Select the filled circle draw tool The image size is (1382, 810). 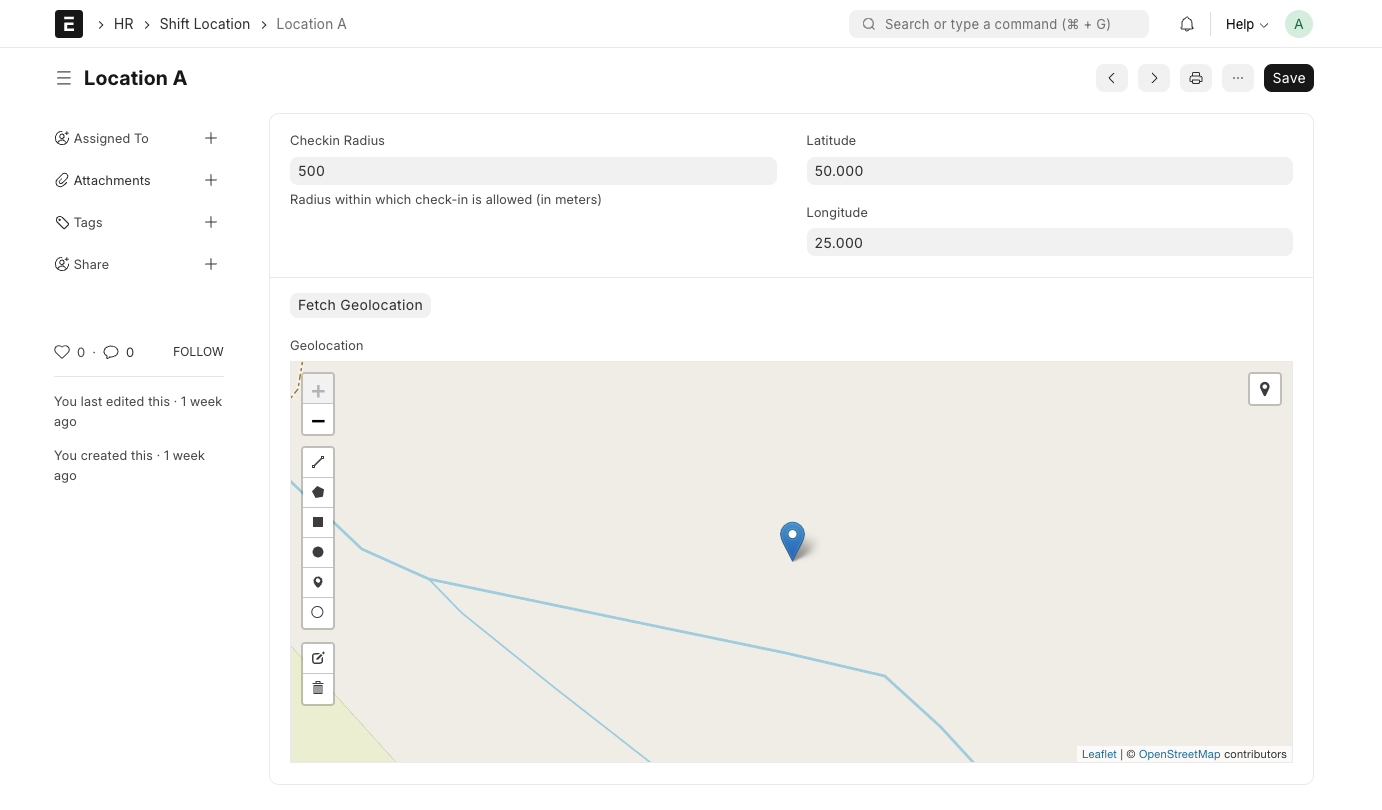click(x=318, y=552)
